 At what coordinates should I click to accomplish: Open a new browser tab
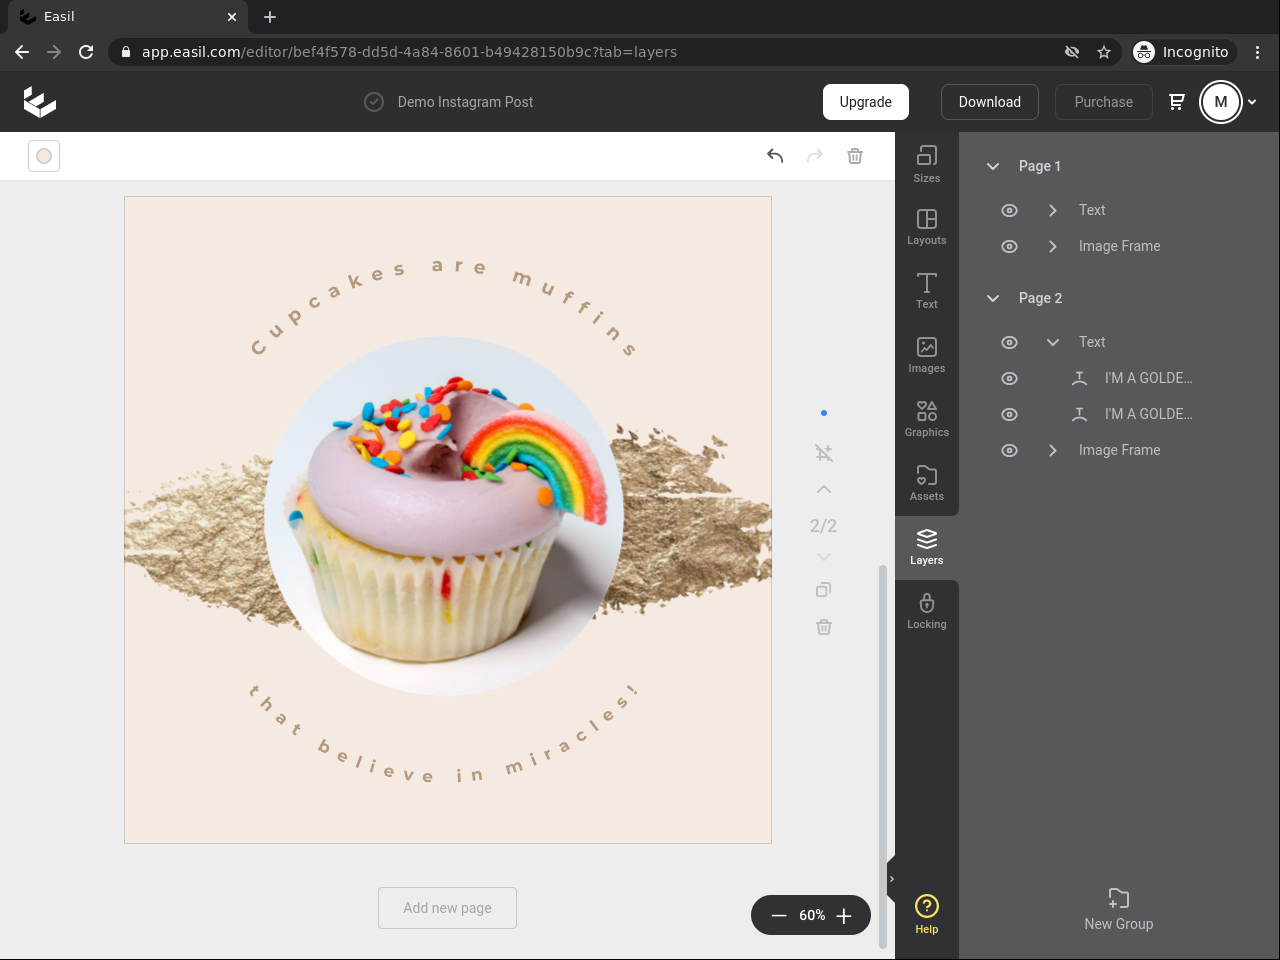pyautogui.click(x=270, y=17)
